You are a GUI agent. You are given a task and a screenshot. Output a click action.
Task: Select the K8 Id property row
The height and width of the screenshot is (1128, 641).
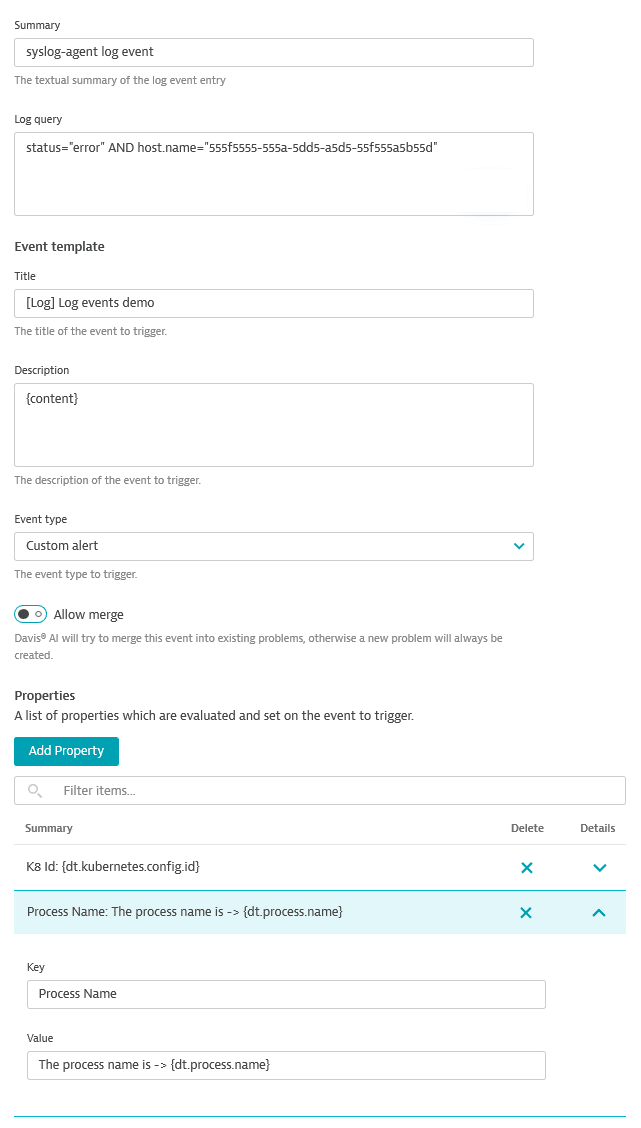tap(250, 868)
